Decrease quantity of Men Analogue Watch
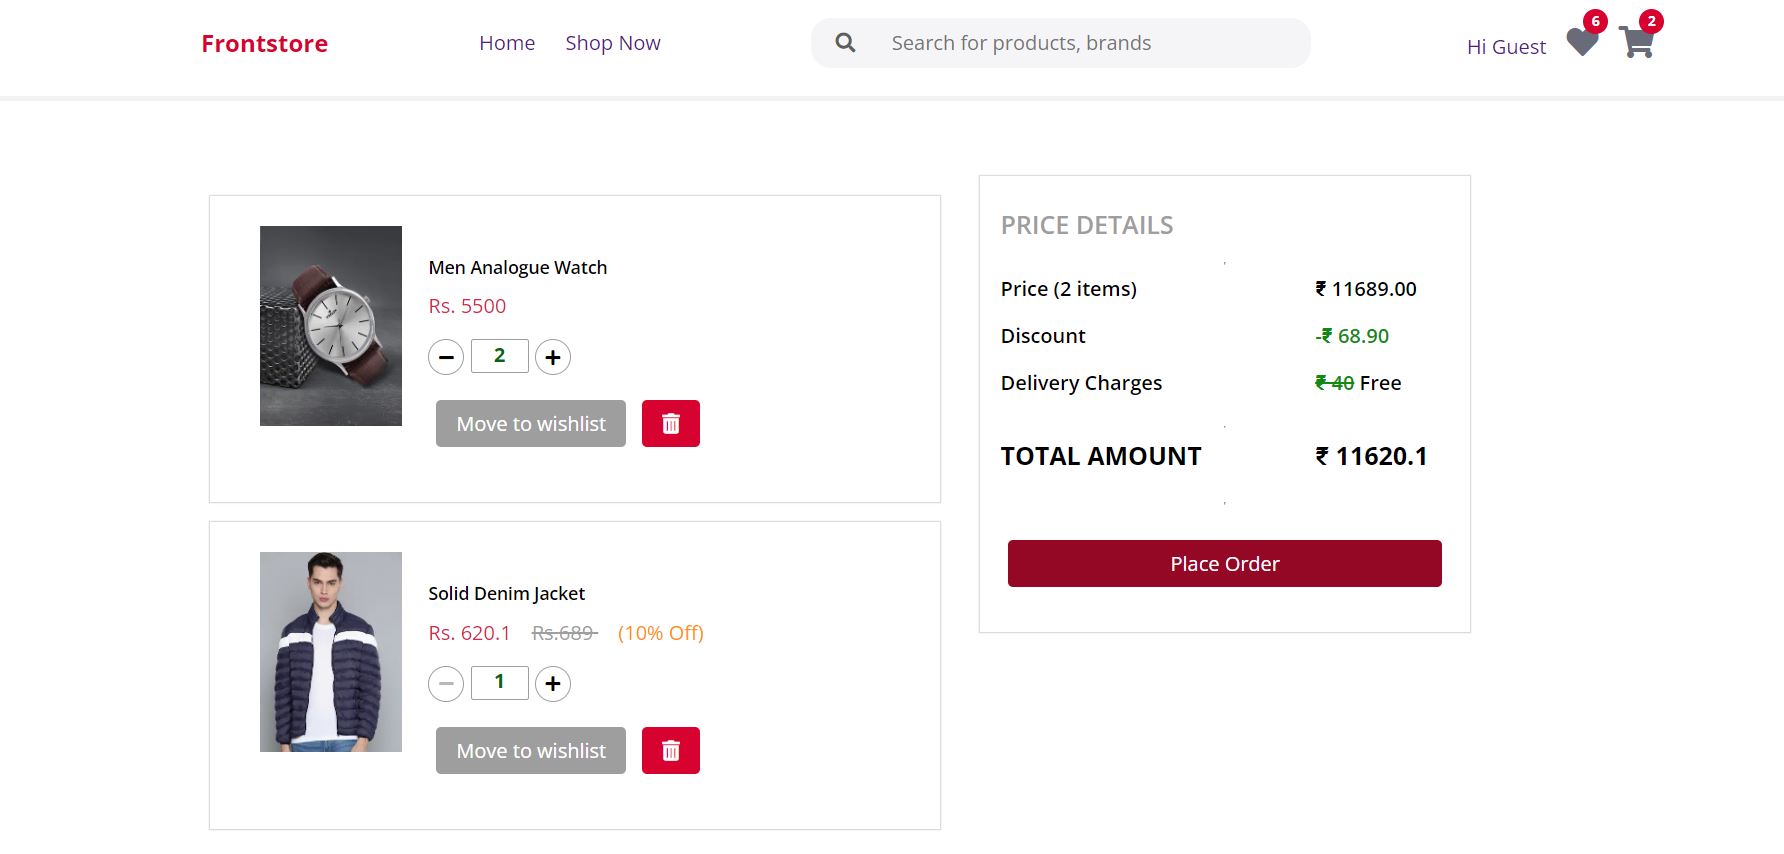1784x854 pixels. [x=446, y=357]
